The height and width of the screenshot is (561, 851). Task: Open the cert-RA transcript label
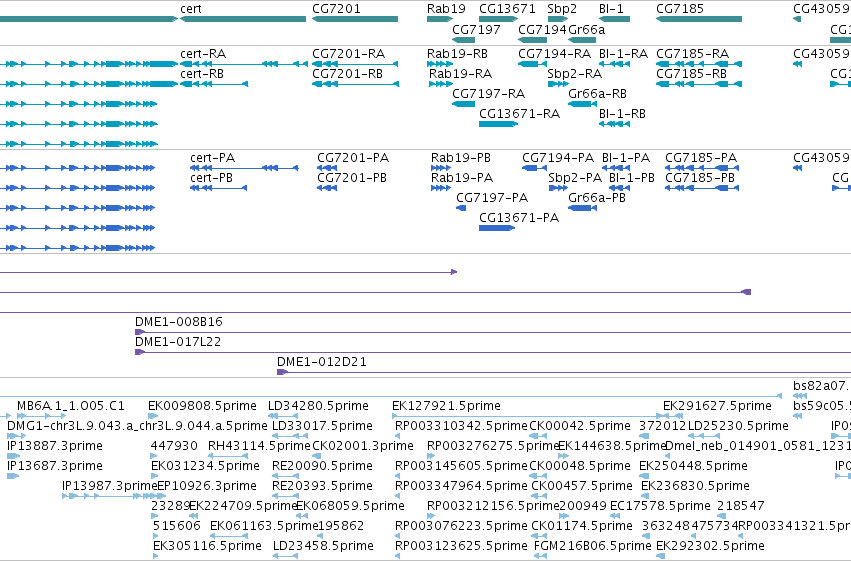tap(203, 54)
